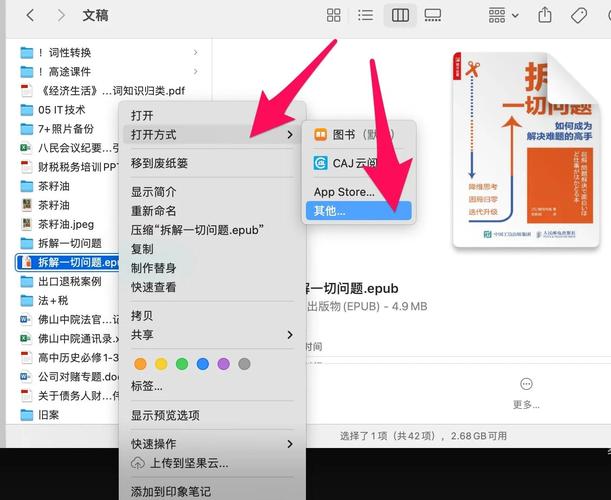Click the Share icon in toolbar
This screenshot has width=611, height=500.
pos(545,15)
